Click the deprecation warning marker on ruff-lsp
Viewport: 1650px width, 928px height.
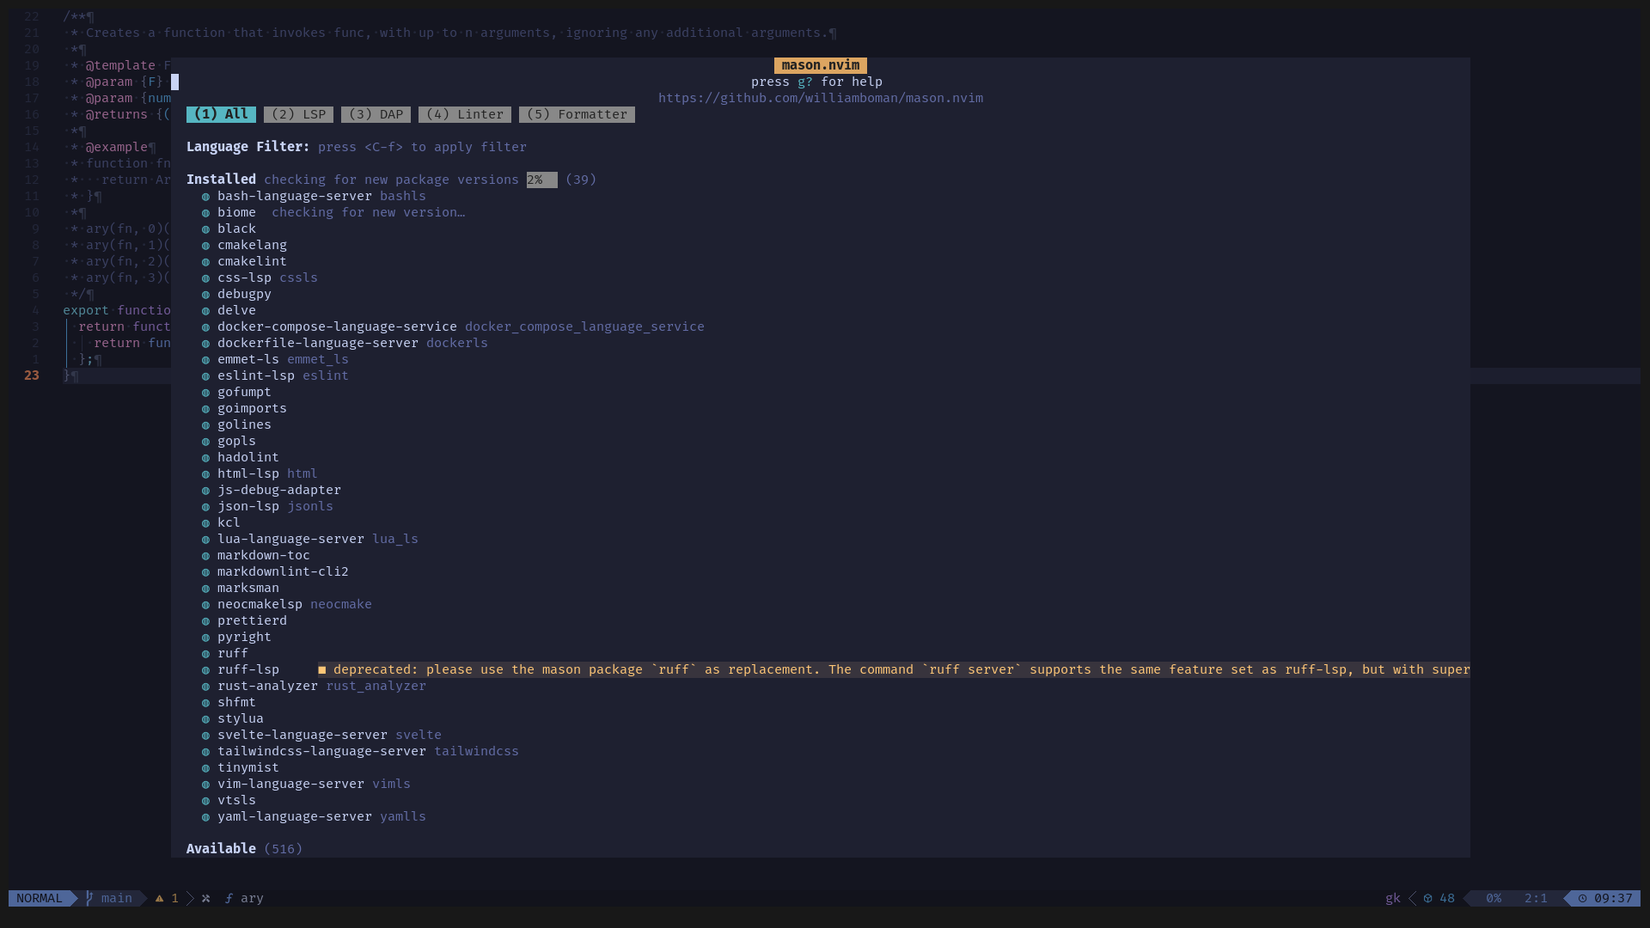[320, 669]
